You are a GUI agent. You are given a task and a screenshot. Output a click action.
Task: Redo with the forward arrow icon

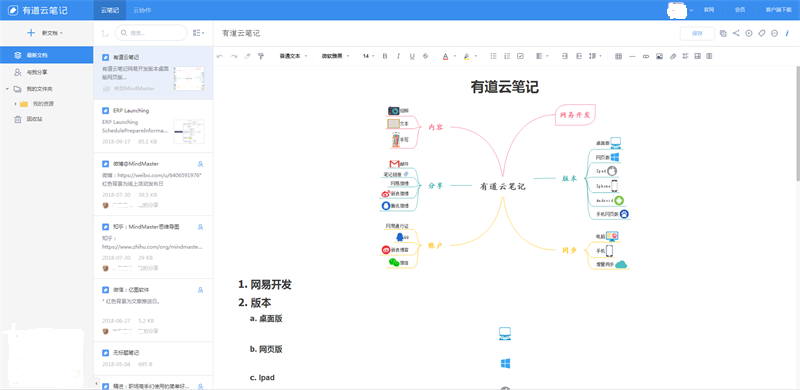pos(234,56)
